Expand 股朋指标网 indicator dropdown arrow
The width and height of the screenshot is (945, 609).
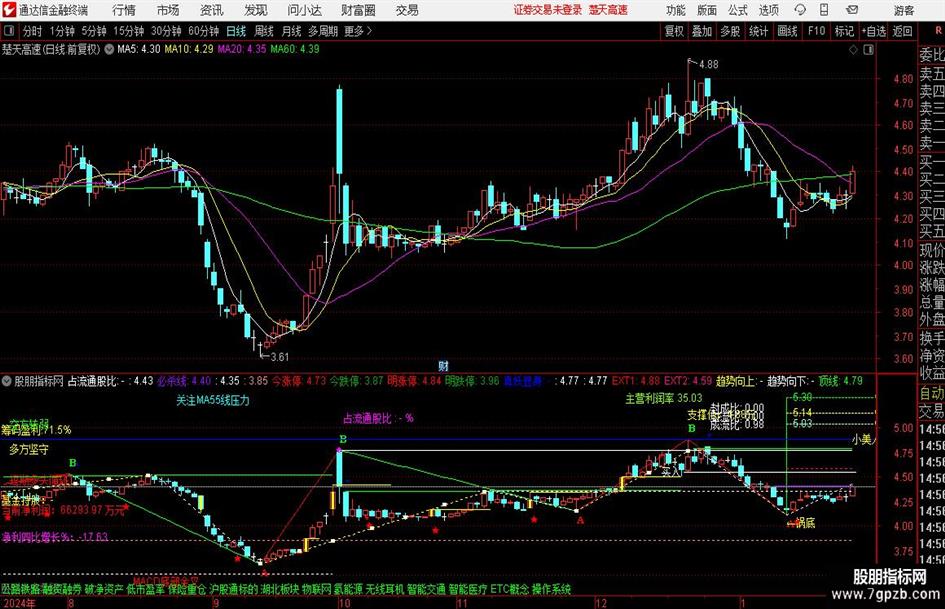point(7,381)
